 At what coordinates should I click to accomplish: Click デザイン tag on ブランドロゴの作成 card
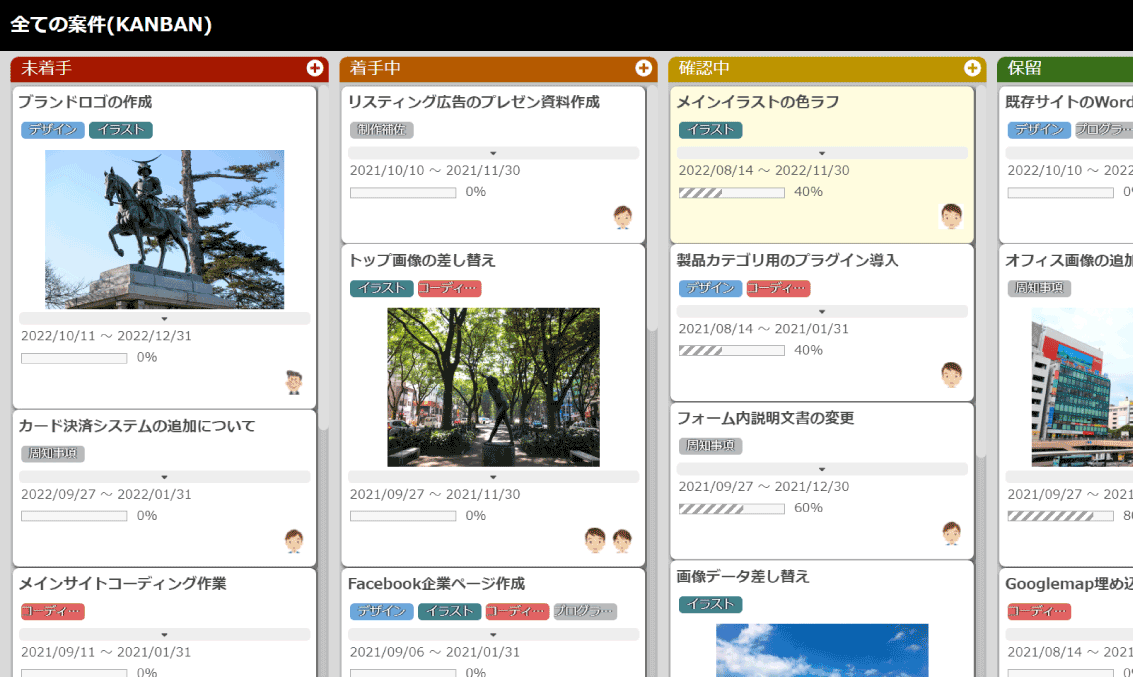click(x=53, y=130)
